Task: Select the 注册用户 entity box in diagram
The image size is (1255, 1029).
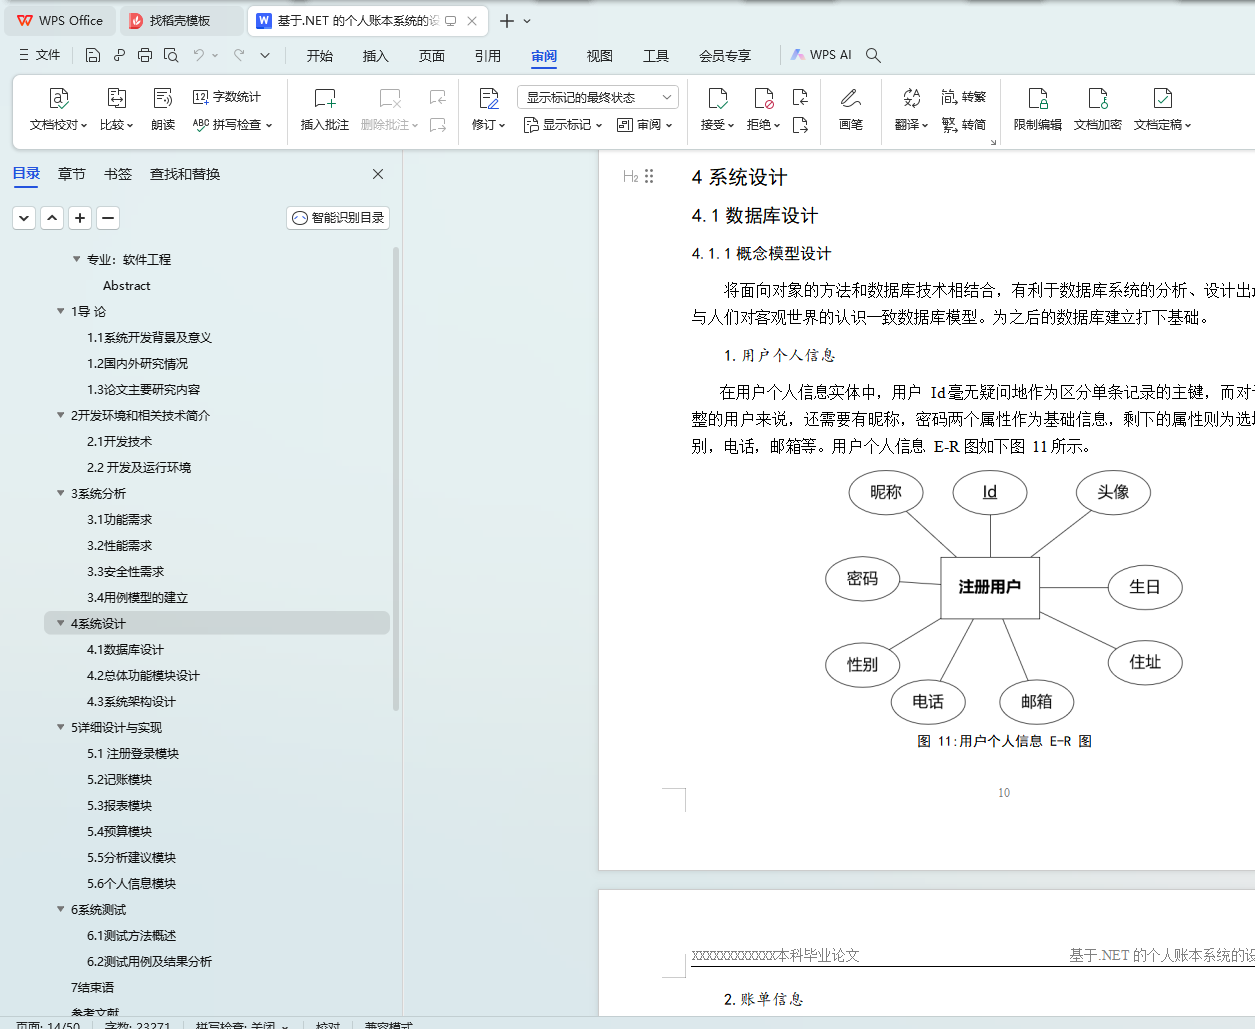Action: click(990, 587)
